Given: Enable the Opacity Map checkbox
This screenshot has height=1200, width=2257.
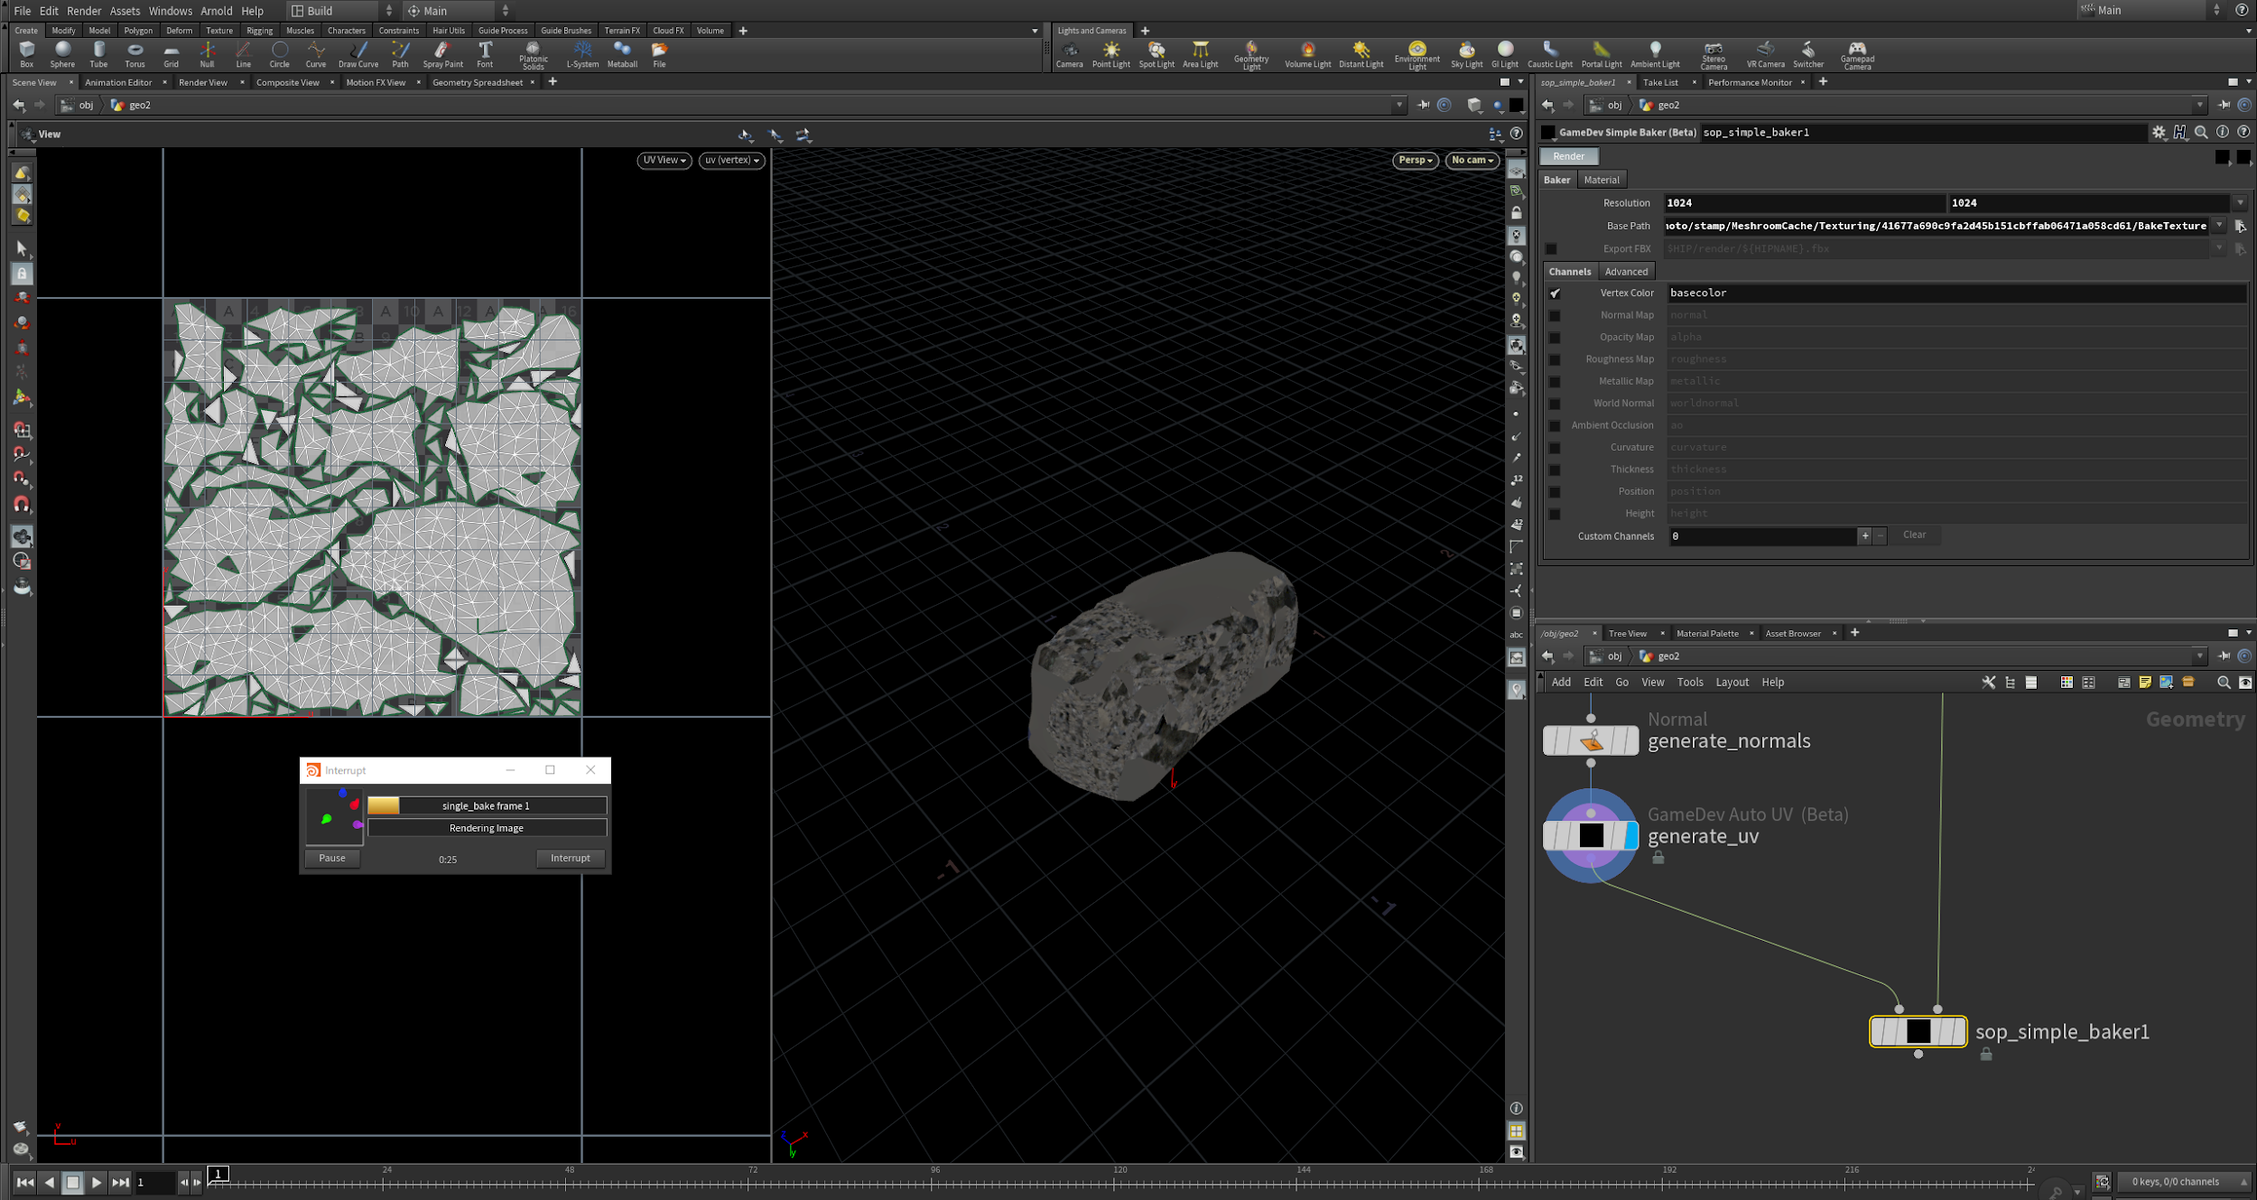Looking at the screenshot, I should 1555,337.
